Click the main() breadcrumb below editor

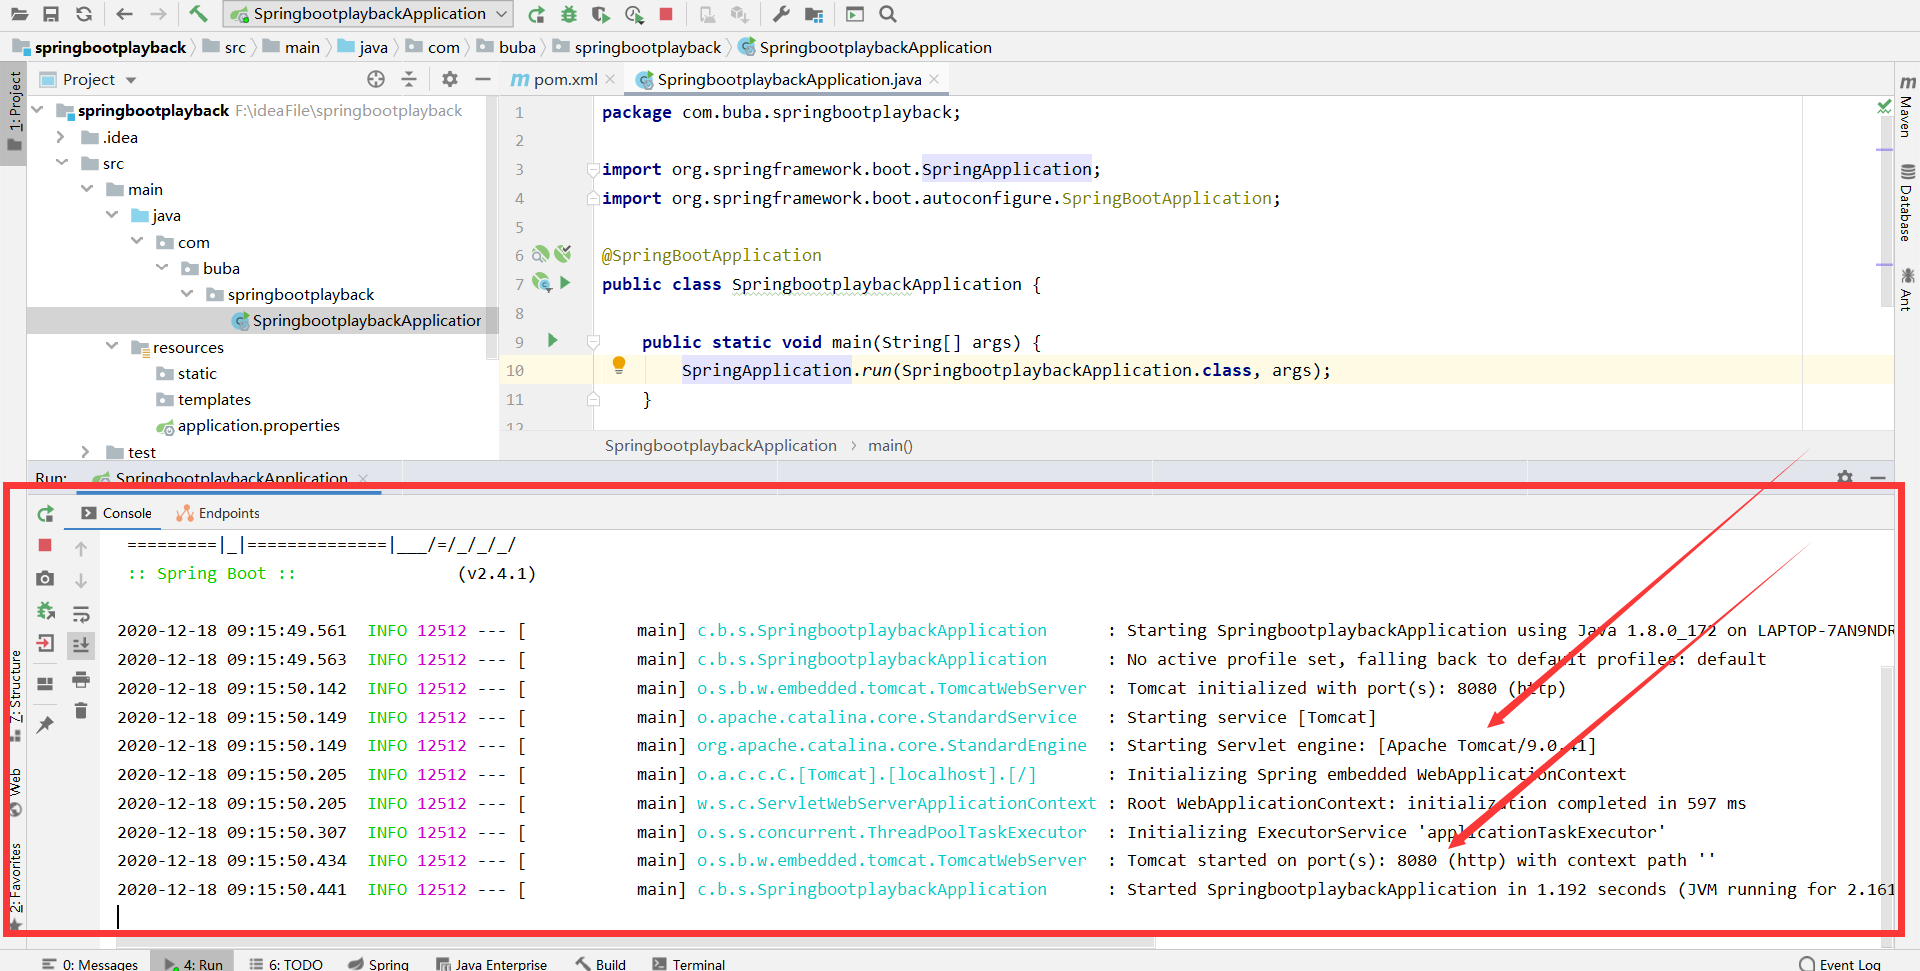[890, 445]
